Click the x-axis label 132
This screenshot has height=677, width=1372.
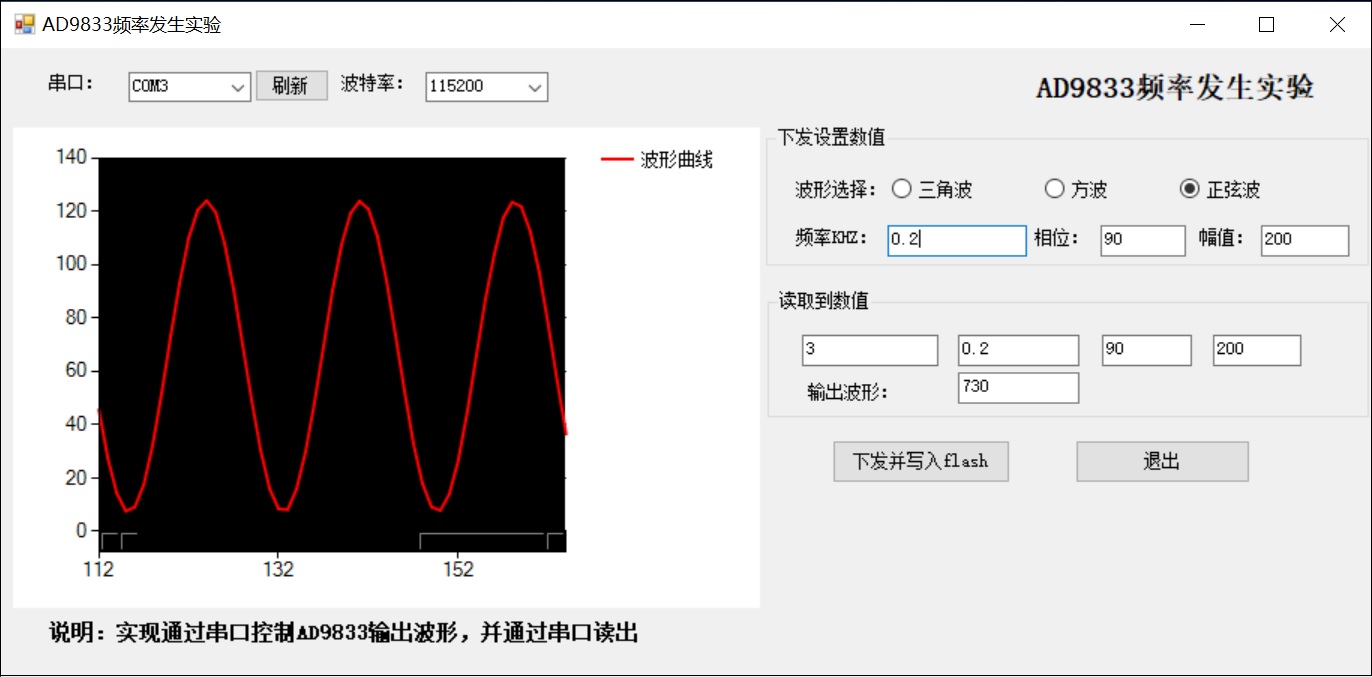tap(278, 570)
